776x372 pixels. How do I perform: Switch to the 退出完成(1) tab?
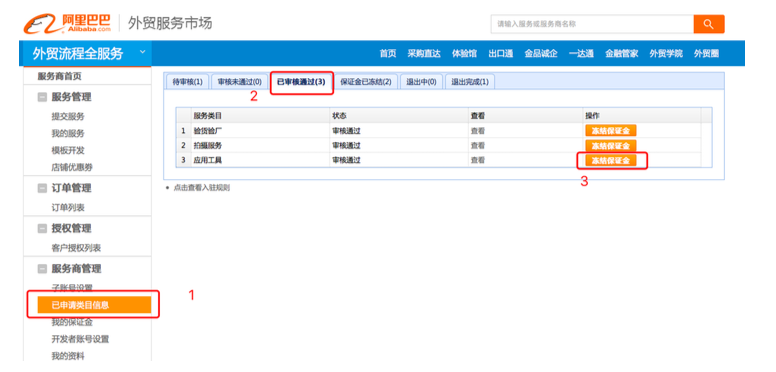(x=470, y=82)
